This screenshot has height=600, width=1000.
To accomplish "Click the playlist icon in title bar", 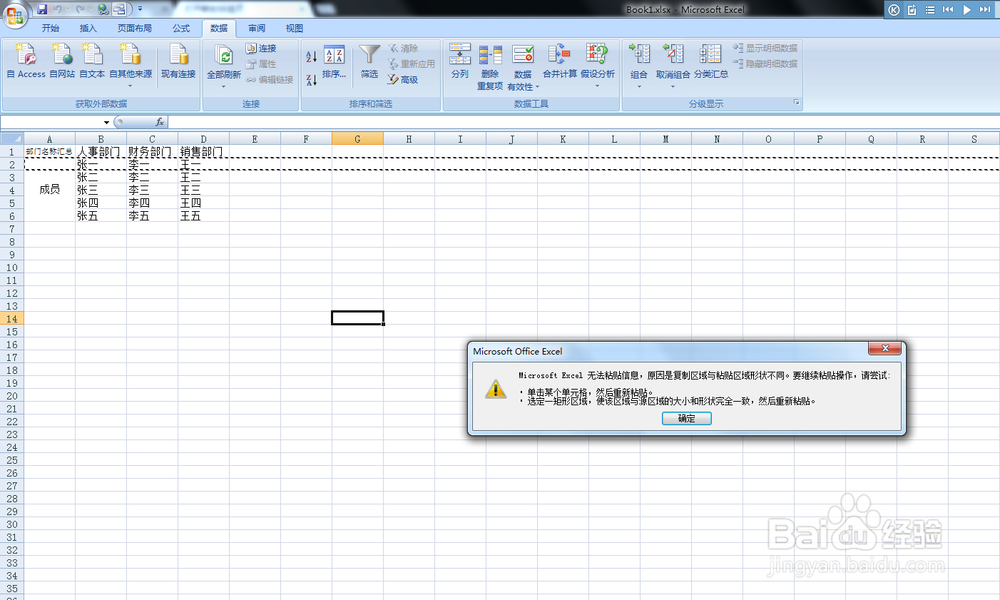I will click(930, 10).
